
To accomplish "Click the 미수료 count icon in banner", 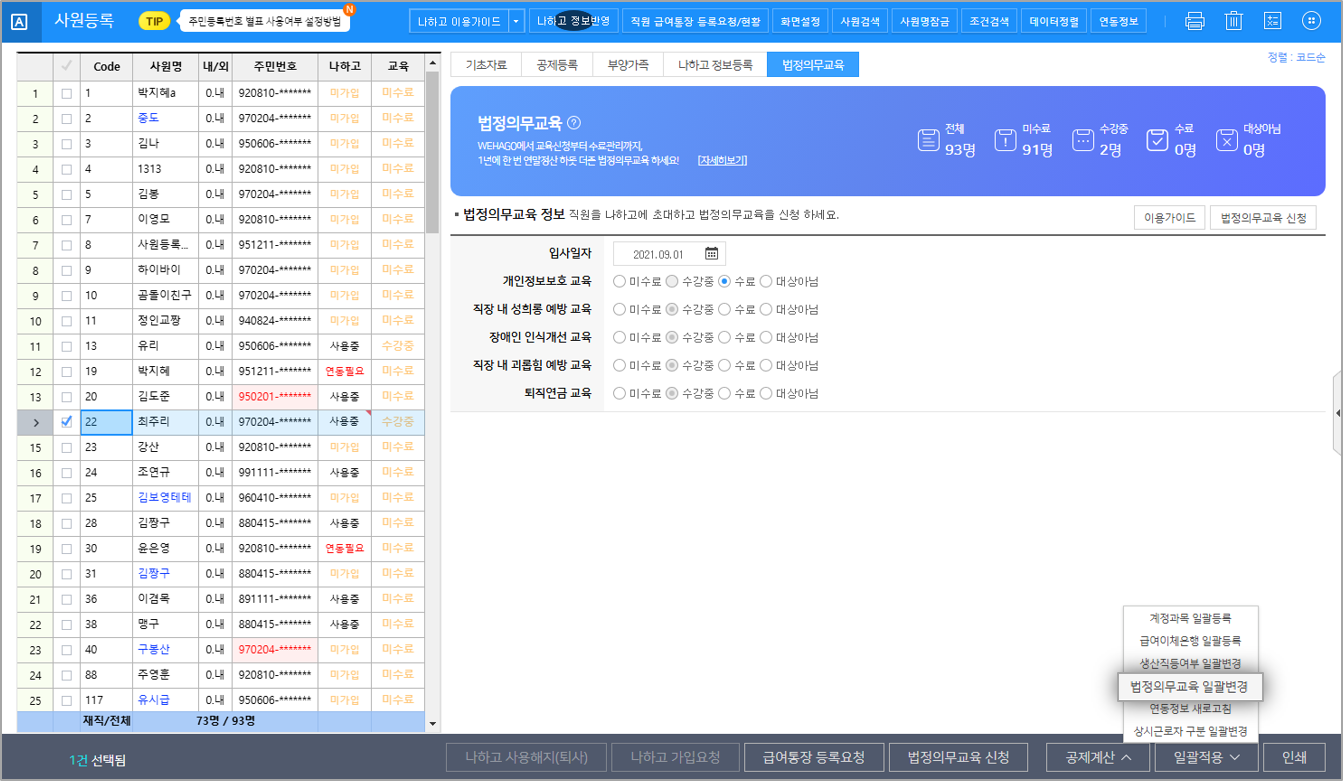I will pyautogui.click(x=1005, y=140).
